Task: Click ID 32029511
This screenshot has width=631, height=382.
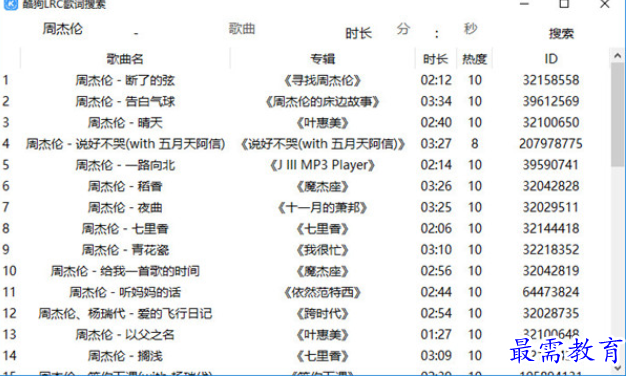Action: 551,207
